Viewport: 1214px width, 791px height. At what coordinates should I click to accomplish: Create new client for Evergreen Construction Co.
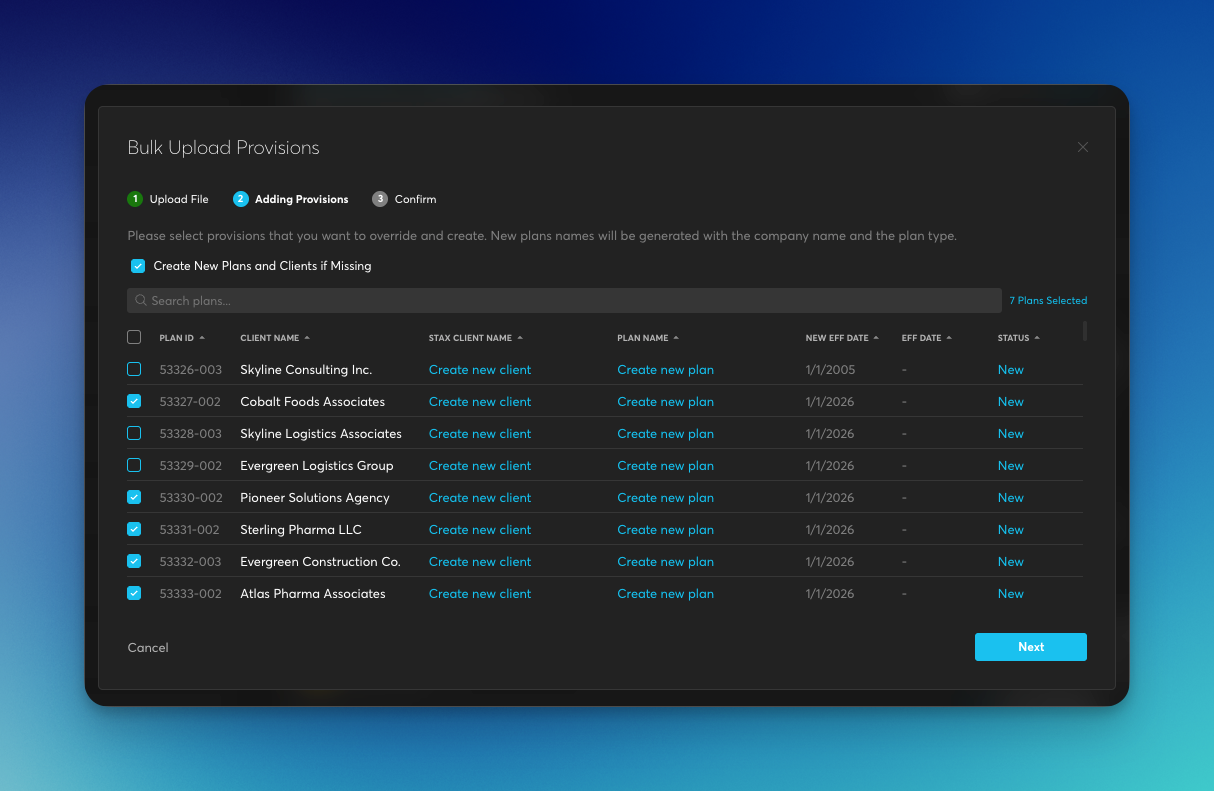[x=480, y=562]
